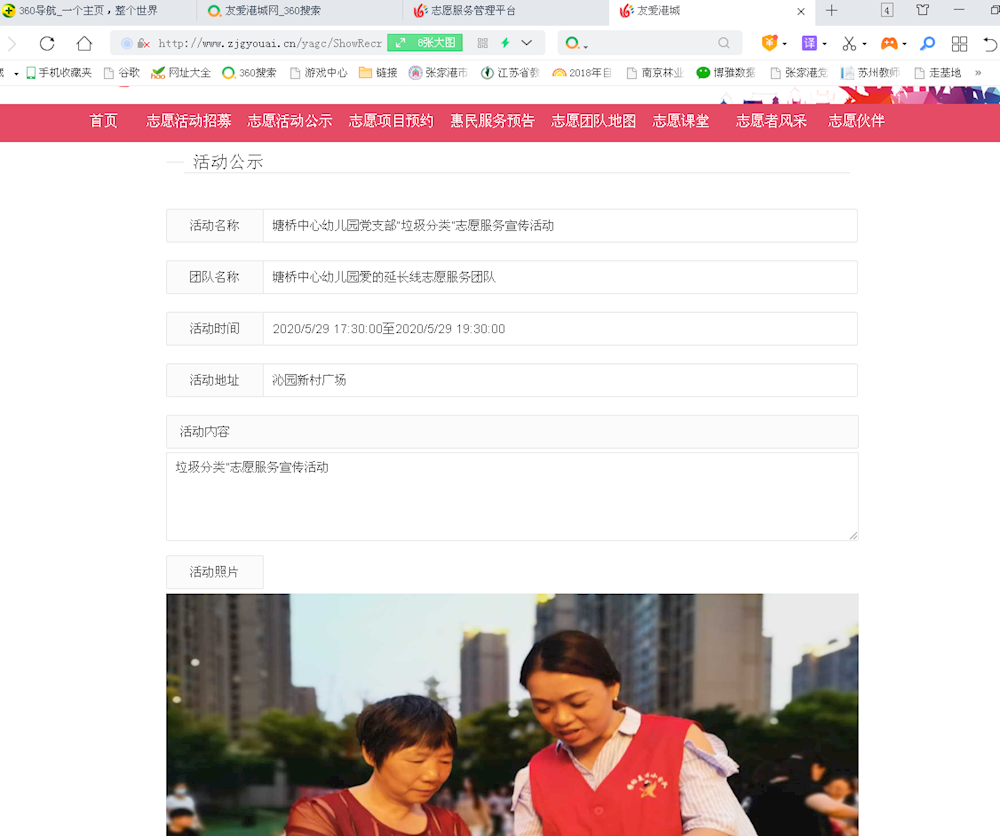Open the game center gamepad icon

[x=890, y=44]
